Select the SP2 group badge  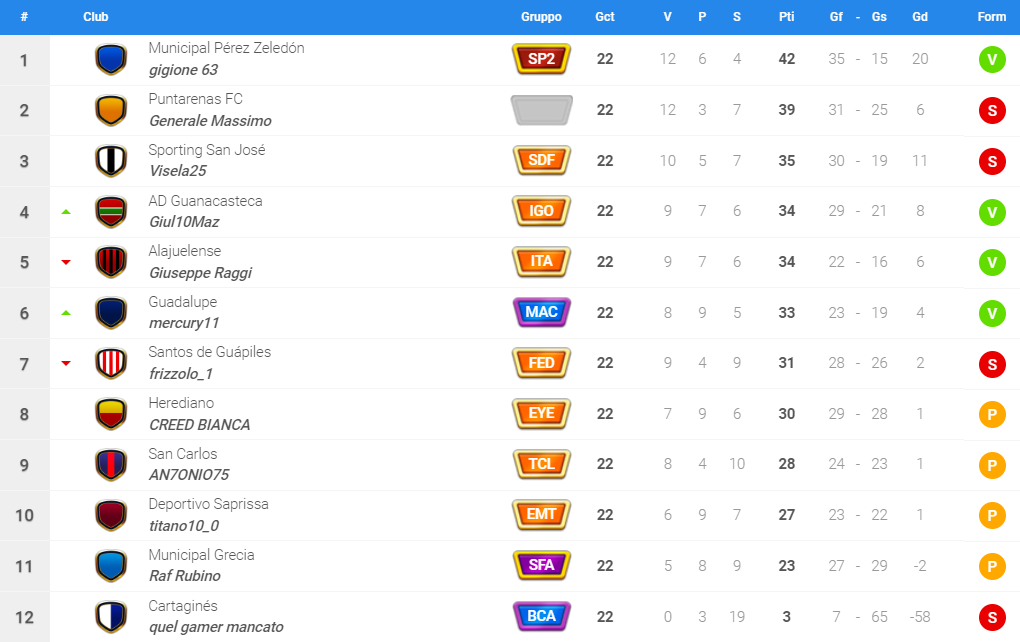pyautogui.click(x=541, y=59)
